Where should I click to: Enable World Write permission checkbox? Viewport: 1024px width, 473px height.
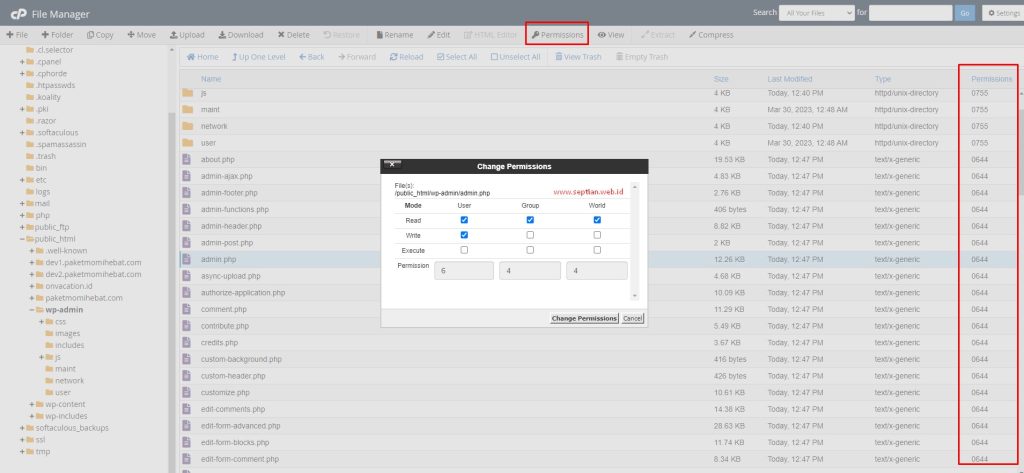[597, 235]
